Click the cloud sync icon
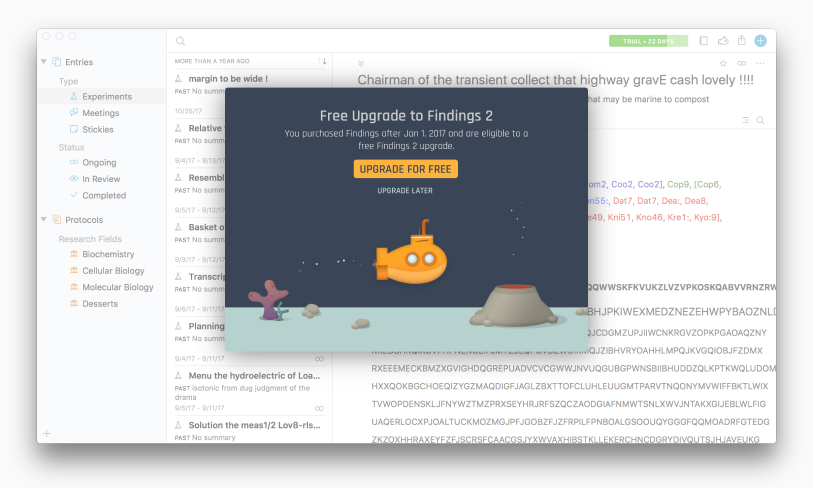This screenshot has width=813, height=488. click(723, 40)
